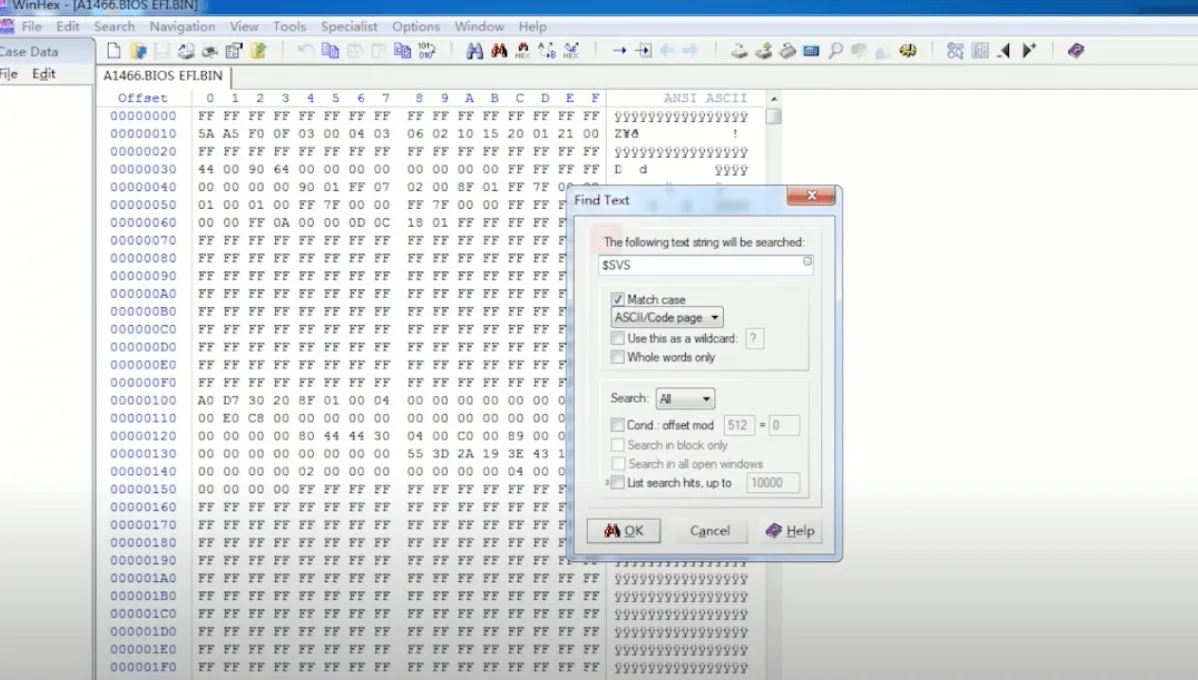Click the red binoculars find icon without HEX label
The width and height of the screenshot is (1198, 680).
499,50
